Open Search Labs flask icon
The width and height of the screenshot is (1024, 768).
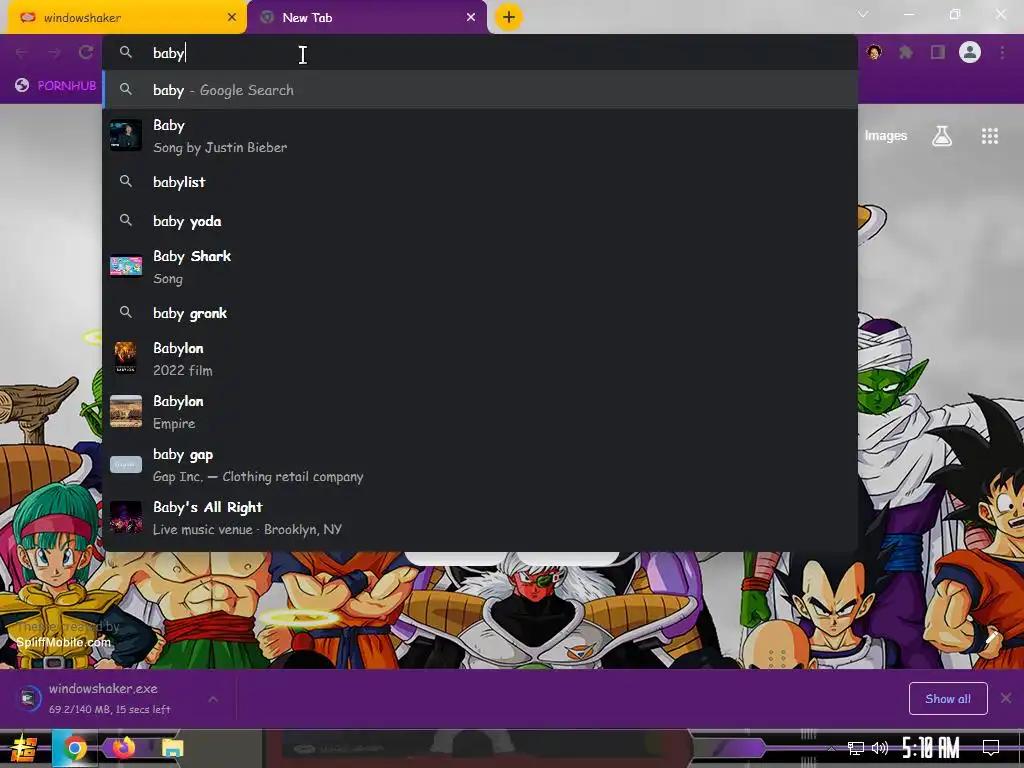tap(942, 136)
